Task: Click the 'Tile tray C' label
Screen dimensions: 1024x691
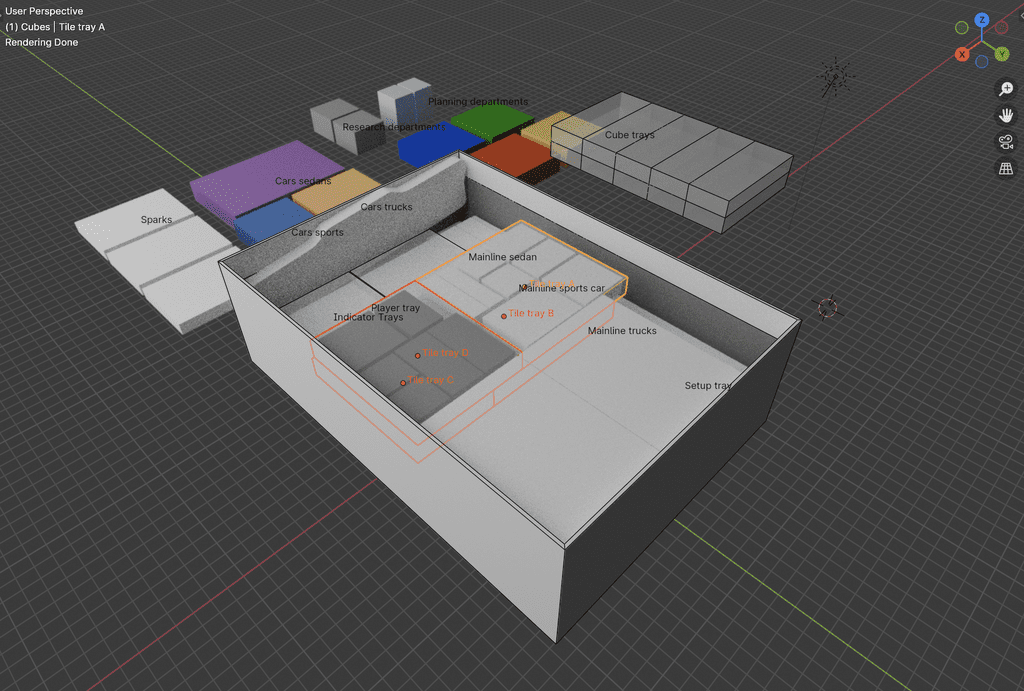Action: coord(430,380)
